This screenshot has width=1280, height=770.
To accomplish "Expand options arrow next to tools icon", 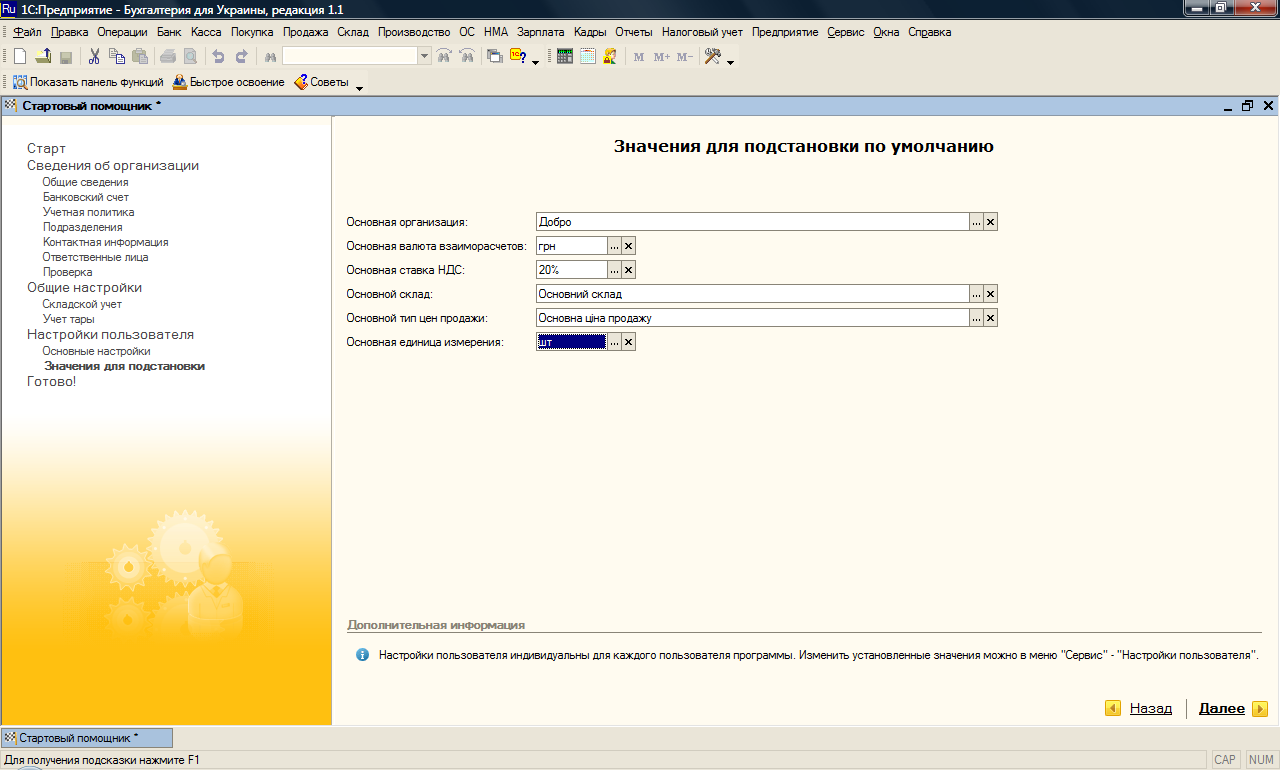I will (x=731, y=61).
